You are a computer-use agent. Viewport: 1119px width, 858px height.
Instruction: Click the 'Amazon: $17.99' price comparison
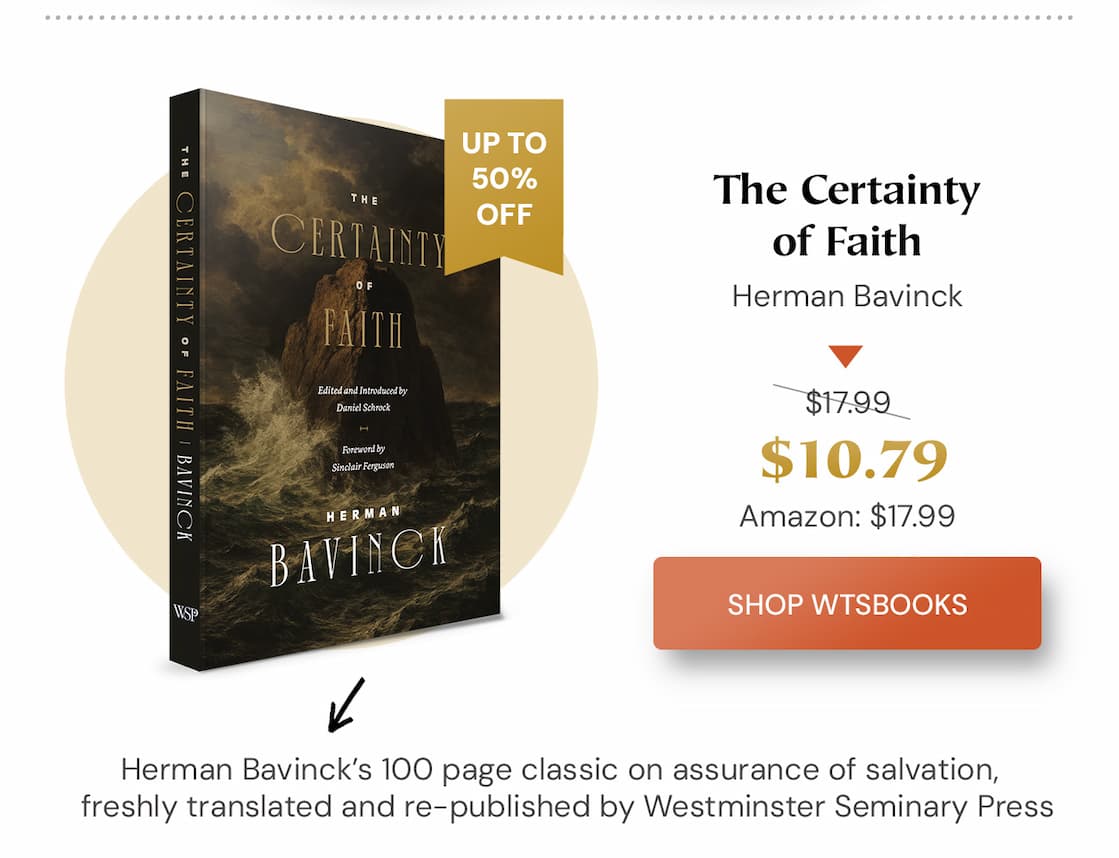click(847, 516)
